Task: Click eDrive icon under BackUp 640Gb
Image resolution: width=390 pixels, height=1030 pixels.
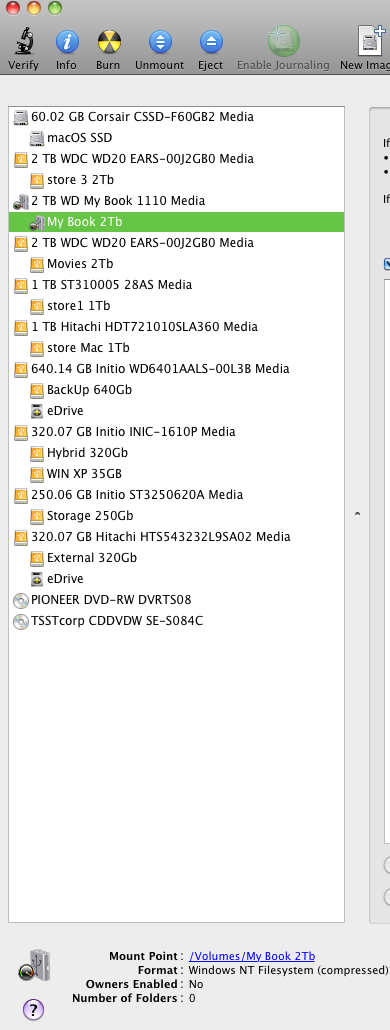Action: coord(37,411)
